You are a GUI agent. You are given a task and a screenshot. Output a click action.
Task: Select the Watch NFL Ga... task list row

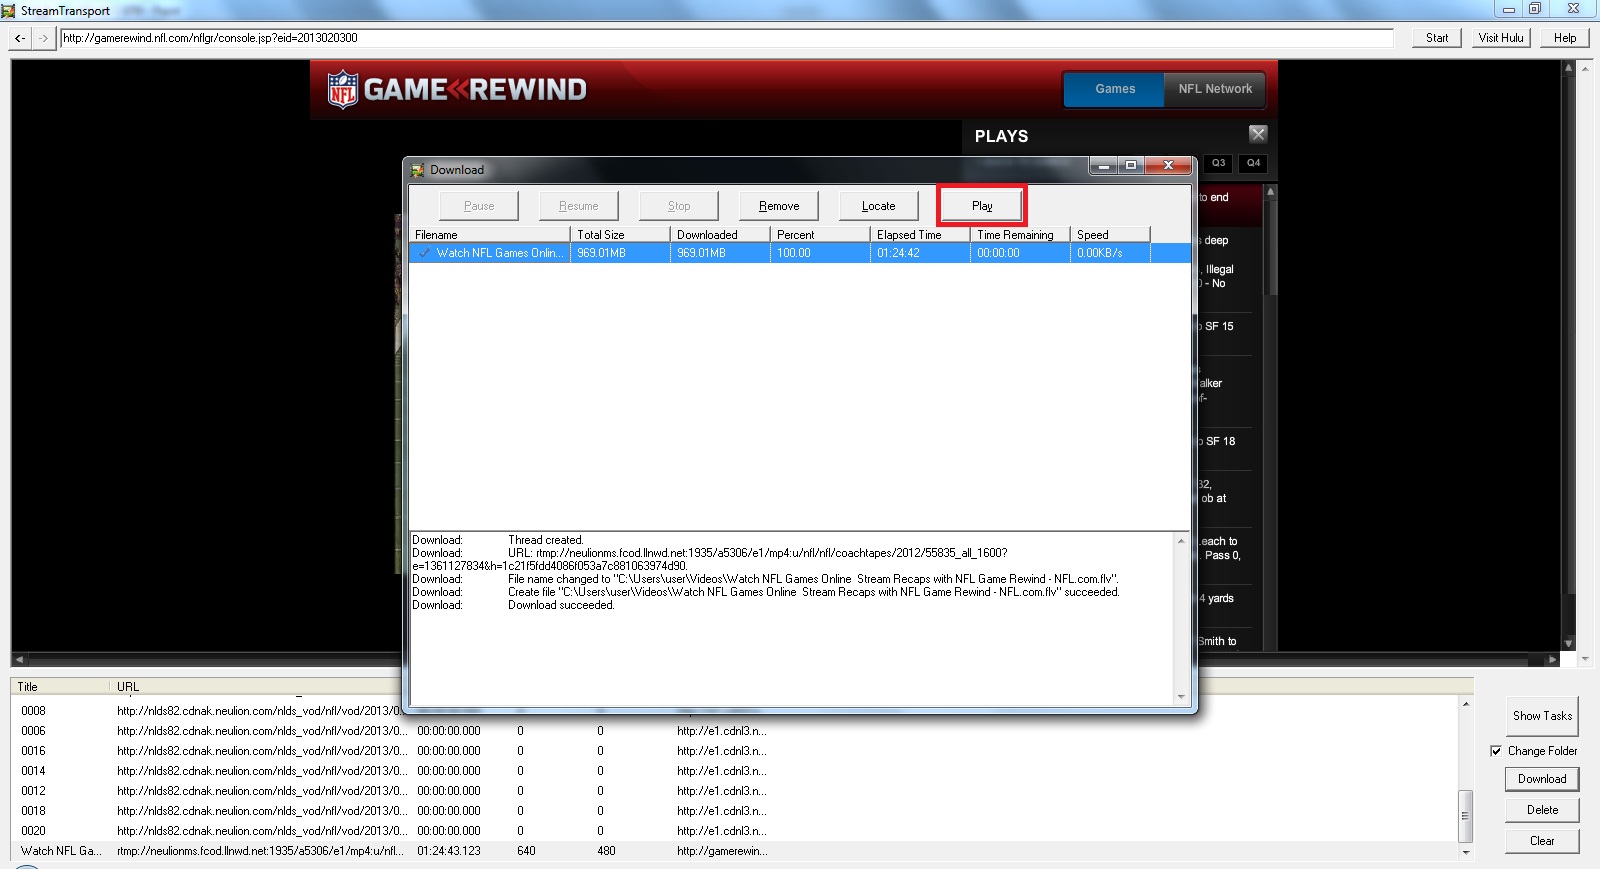click(735, 851)
